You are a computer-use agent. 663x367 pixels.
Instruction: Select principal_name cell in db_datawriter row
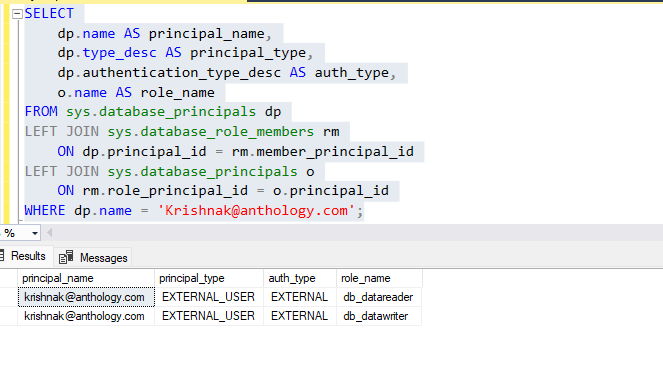click(86, 316)
